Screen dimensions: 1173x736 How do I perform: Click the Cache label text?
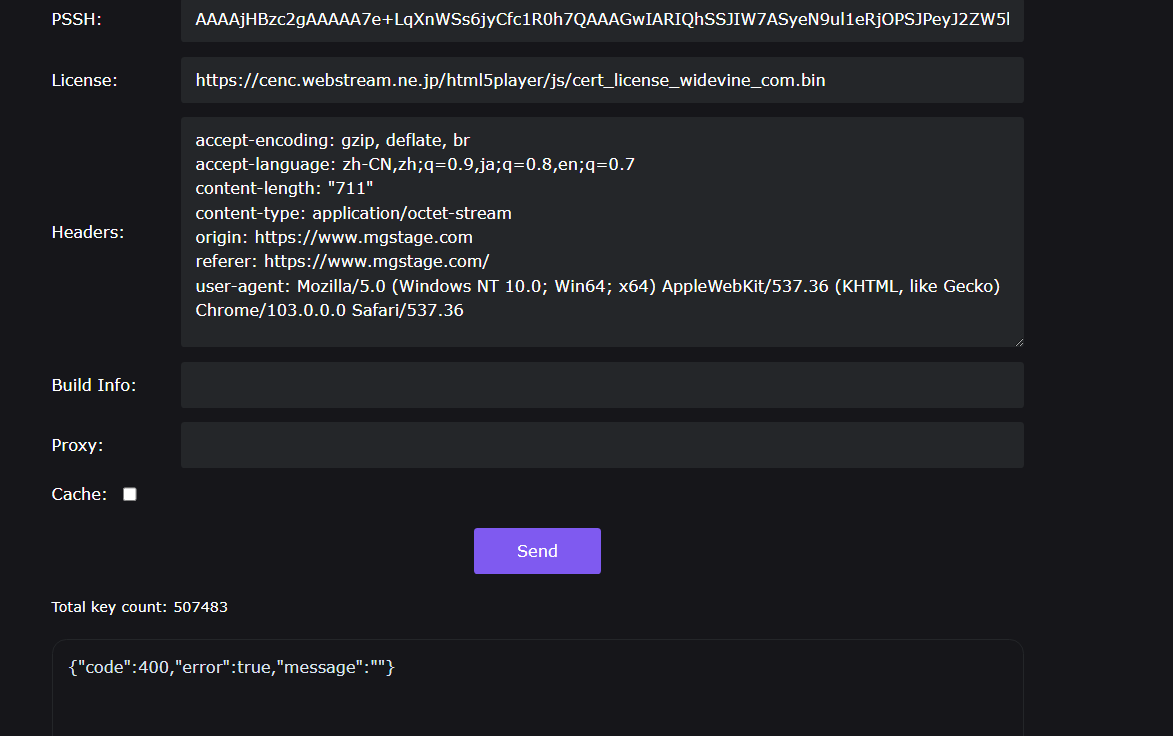tap(79, 494)
